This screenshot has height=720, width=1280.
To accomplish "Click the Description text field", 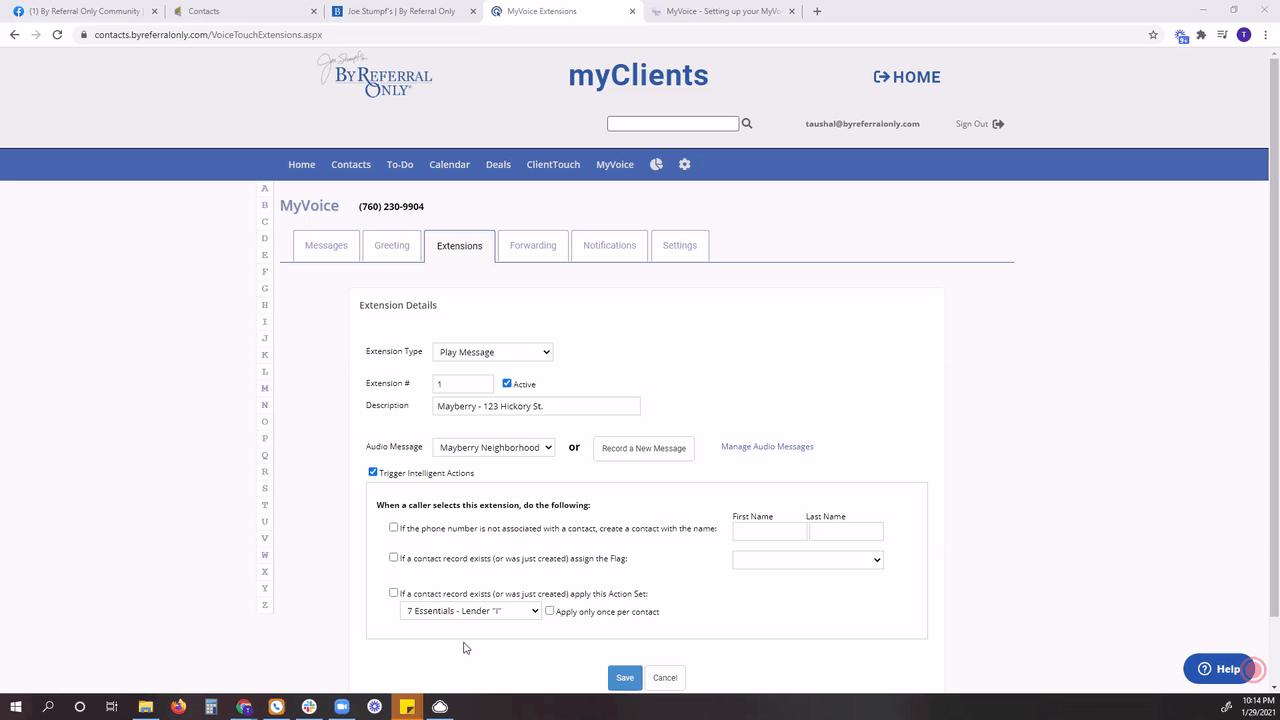I will pyautogui.click(x=537, y=406).
